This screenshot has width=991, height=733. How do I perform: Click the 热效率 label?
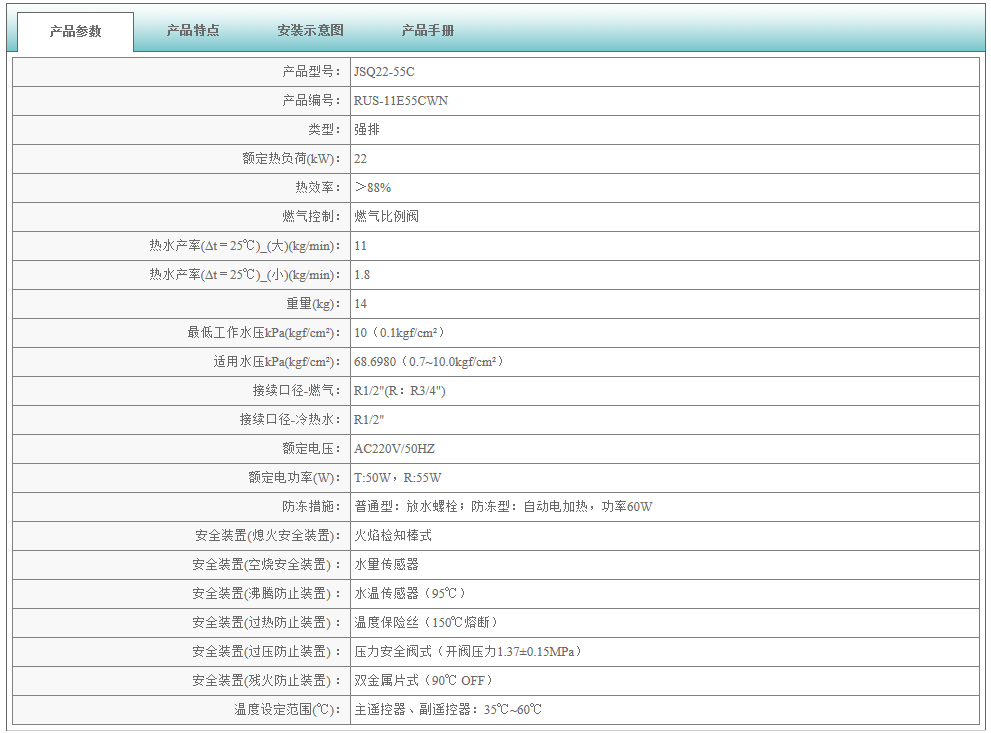318,188
